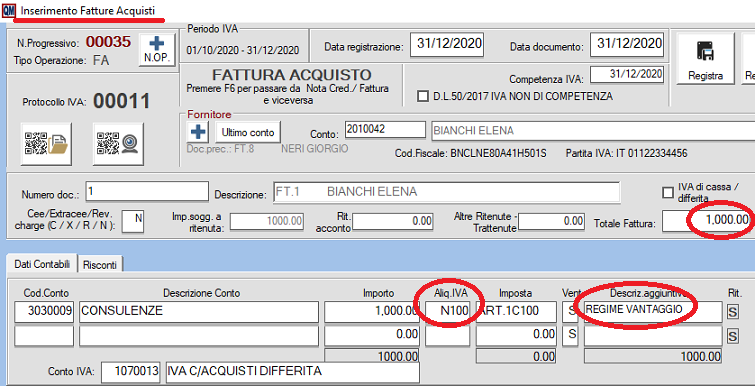Check the IVA di cassa / differita box
Screen dimensions: 755x386
(x=668, y=193)
